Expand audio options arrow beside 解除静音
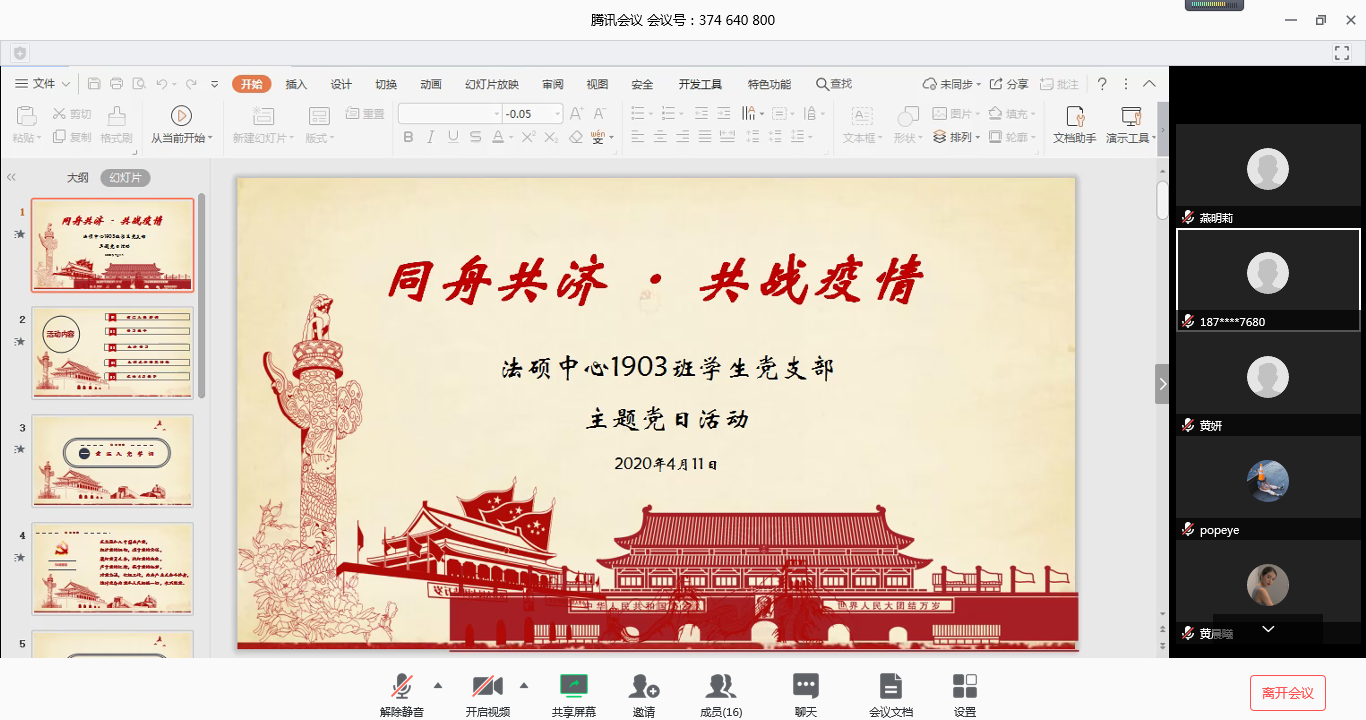Viewport: 1366px width, 720px height. click(x=438, y=685)
